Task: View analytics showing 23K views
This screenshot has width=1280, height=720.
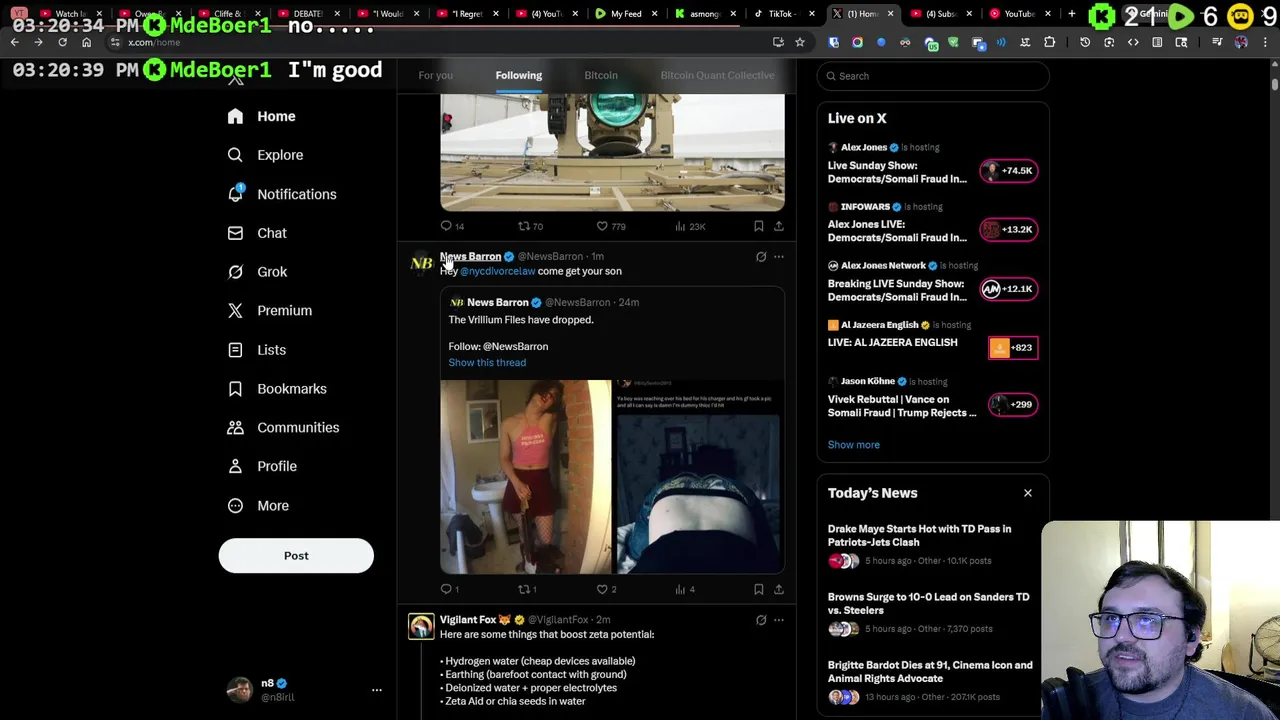Action: tap(690, 226)
